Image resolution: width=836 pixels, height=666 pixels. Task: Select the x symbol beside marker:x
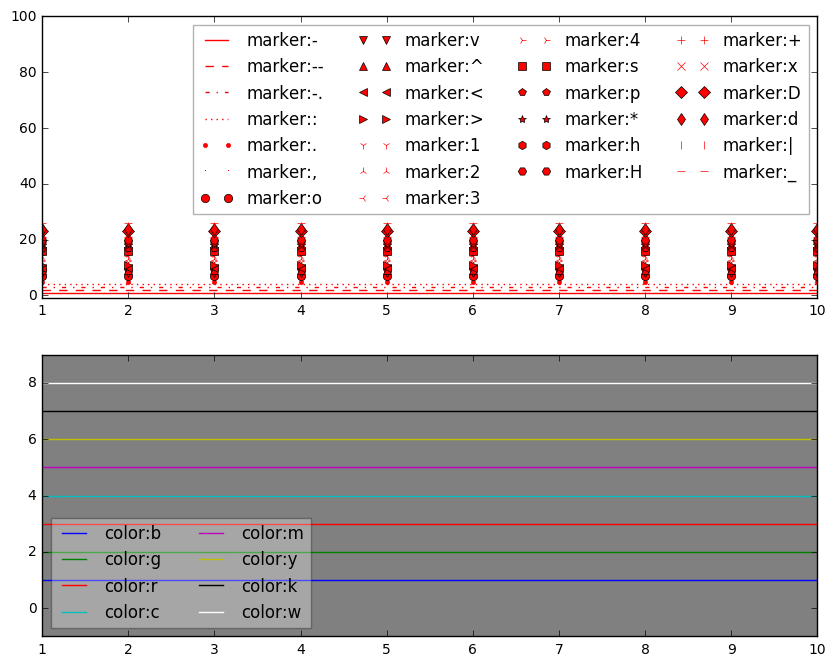tap(681, 67)
